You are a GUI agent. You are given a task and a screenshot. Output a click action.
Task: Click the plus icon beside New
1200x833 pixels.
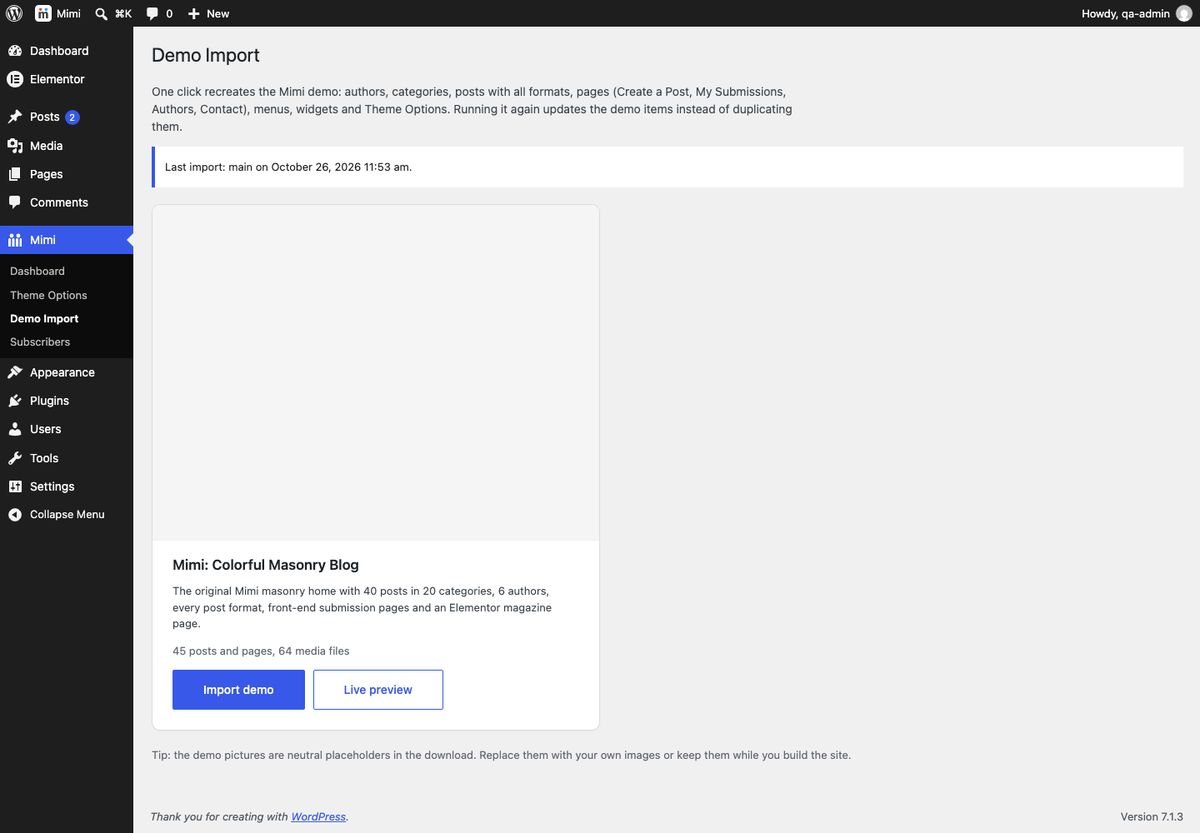click(x=194, y=14)
